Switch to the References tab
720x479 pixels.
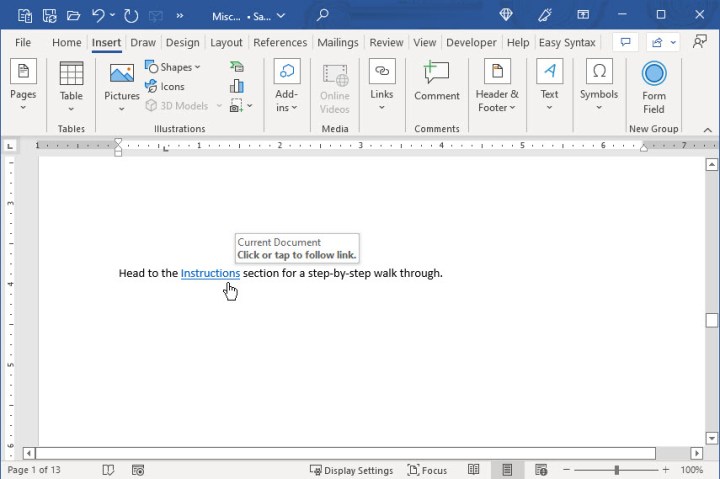point(280,43)
